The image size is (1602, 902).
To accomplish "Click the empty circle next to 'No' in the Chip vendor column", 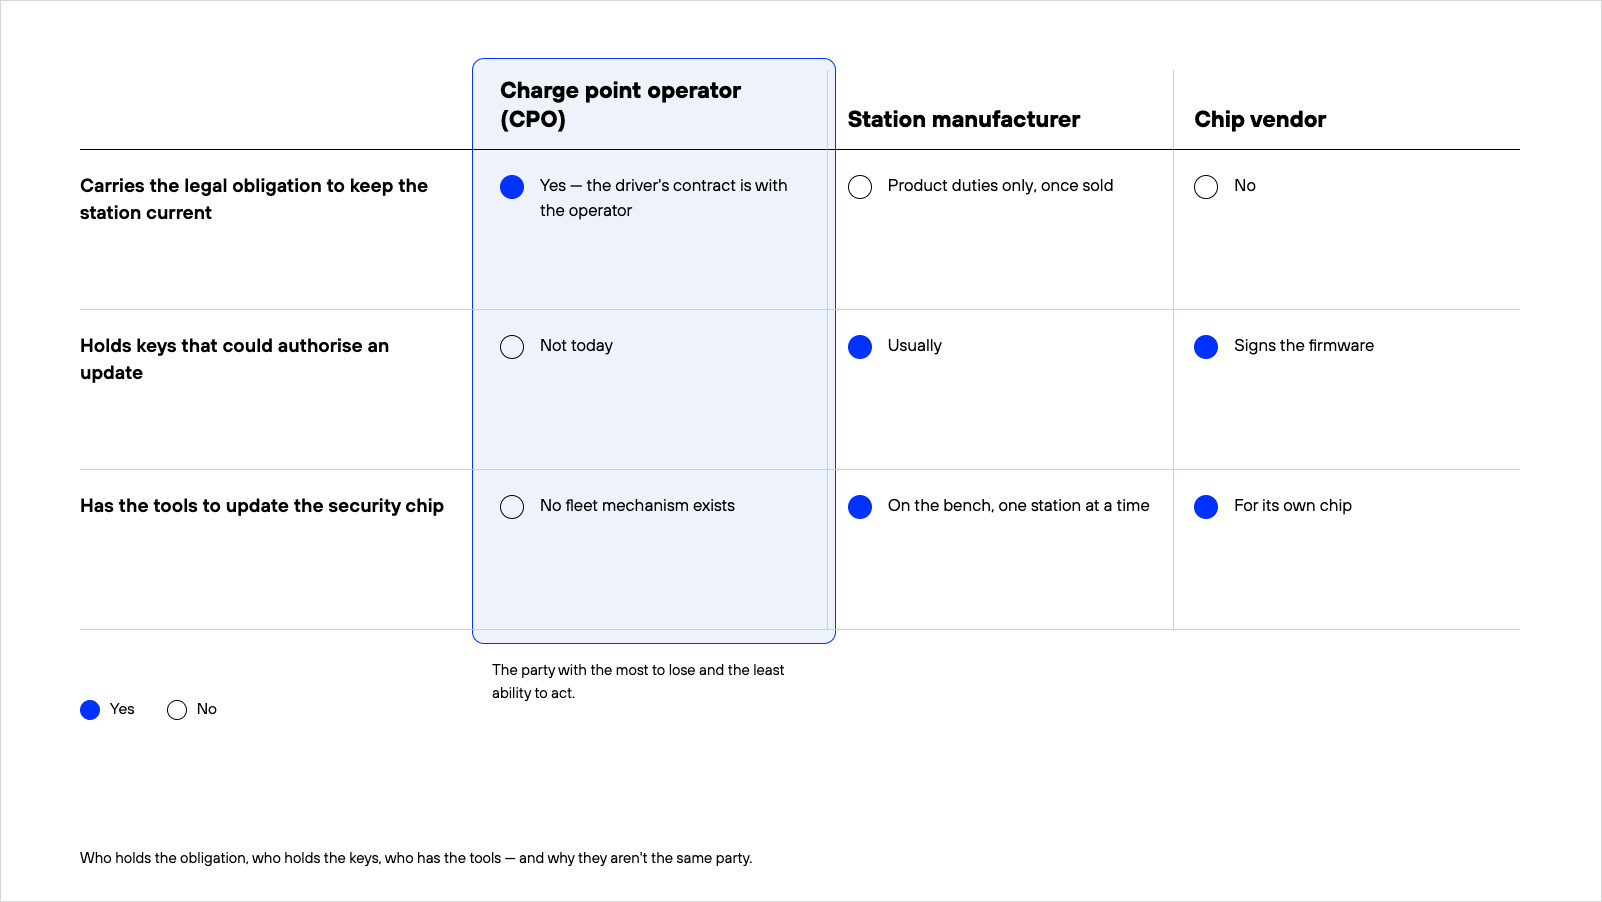I will tap(1206, 187).
